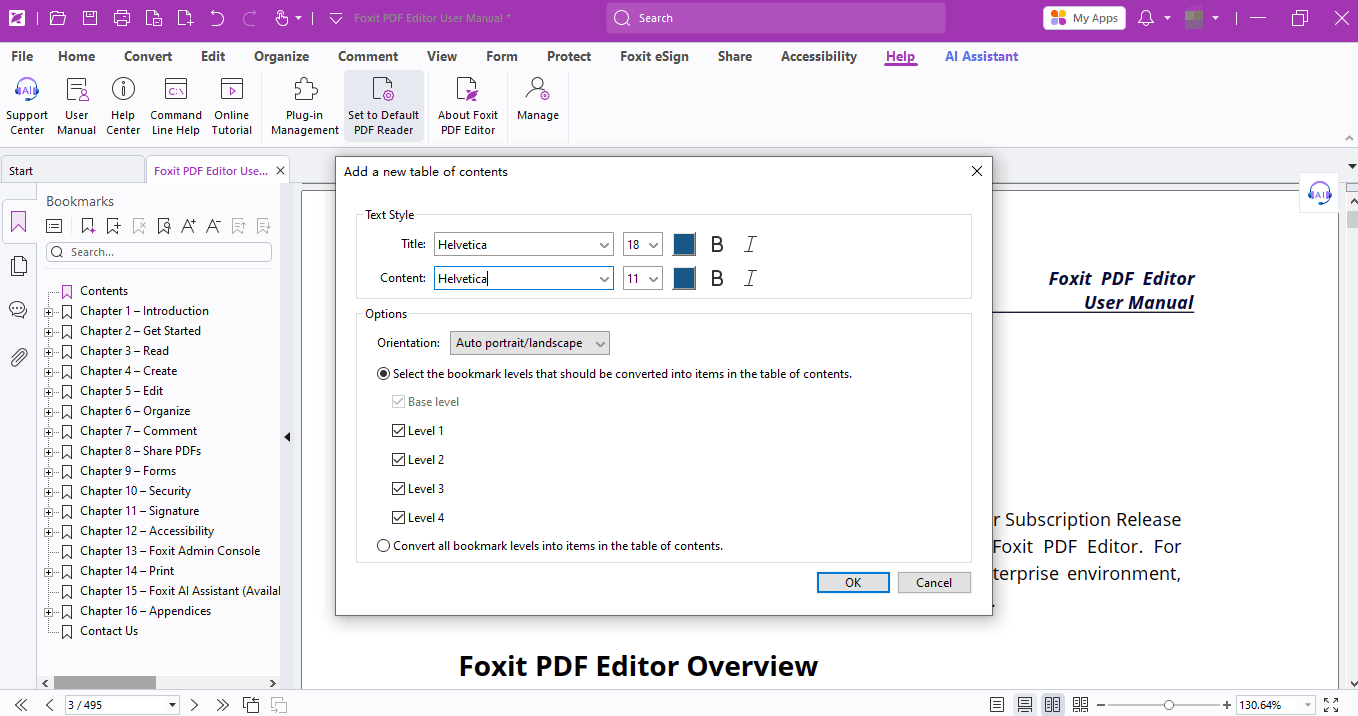Go to the next page arrow

point(195,705)
